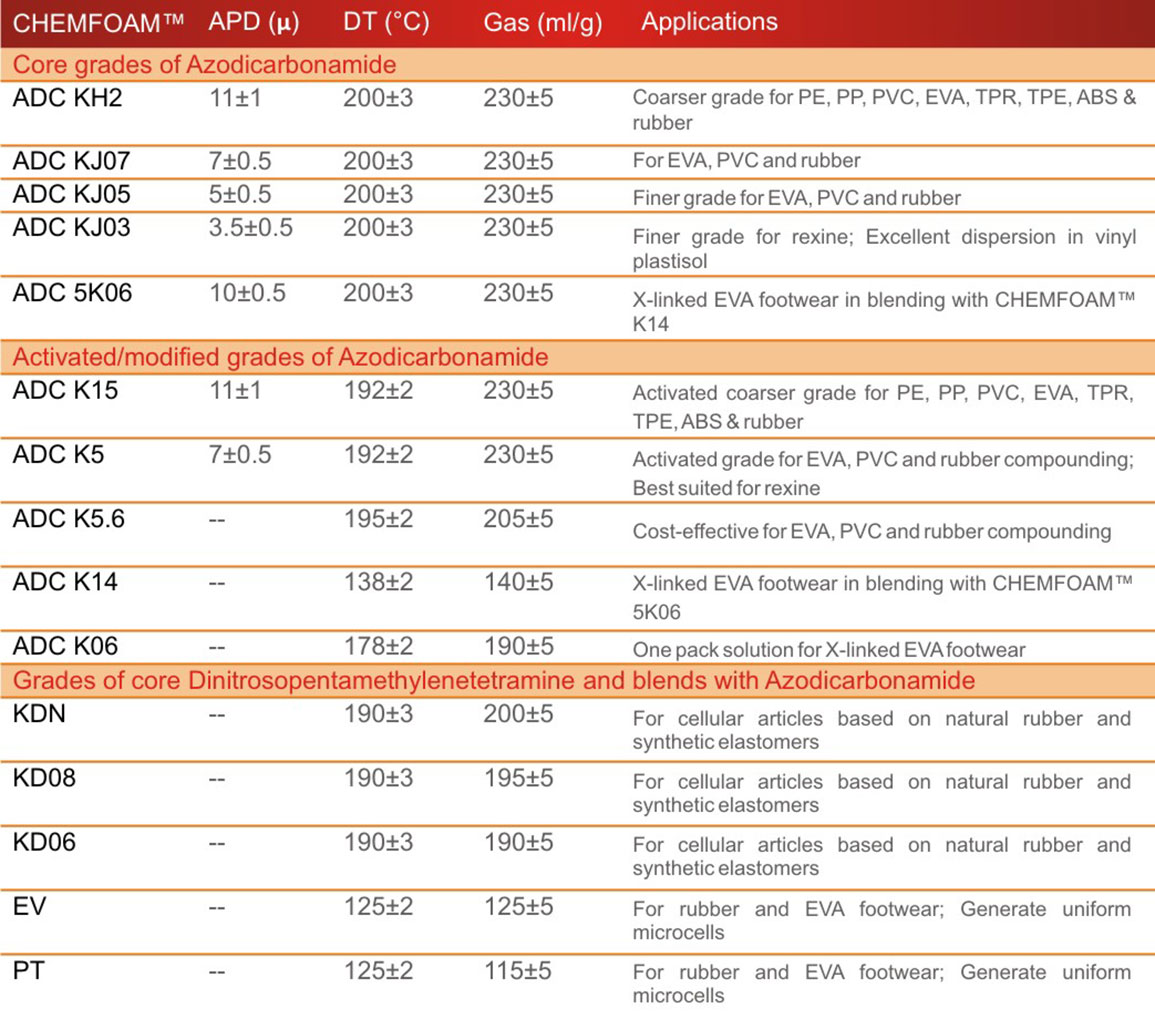1155x1019 pixels.
Task: Click the 205±5 gas value
Action: click(518, 519)
